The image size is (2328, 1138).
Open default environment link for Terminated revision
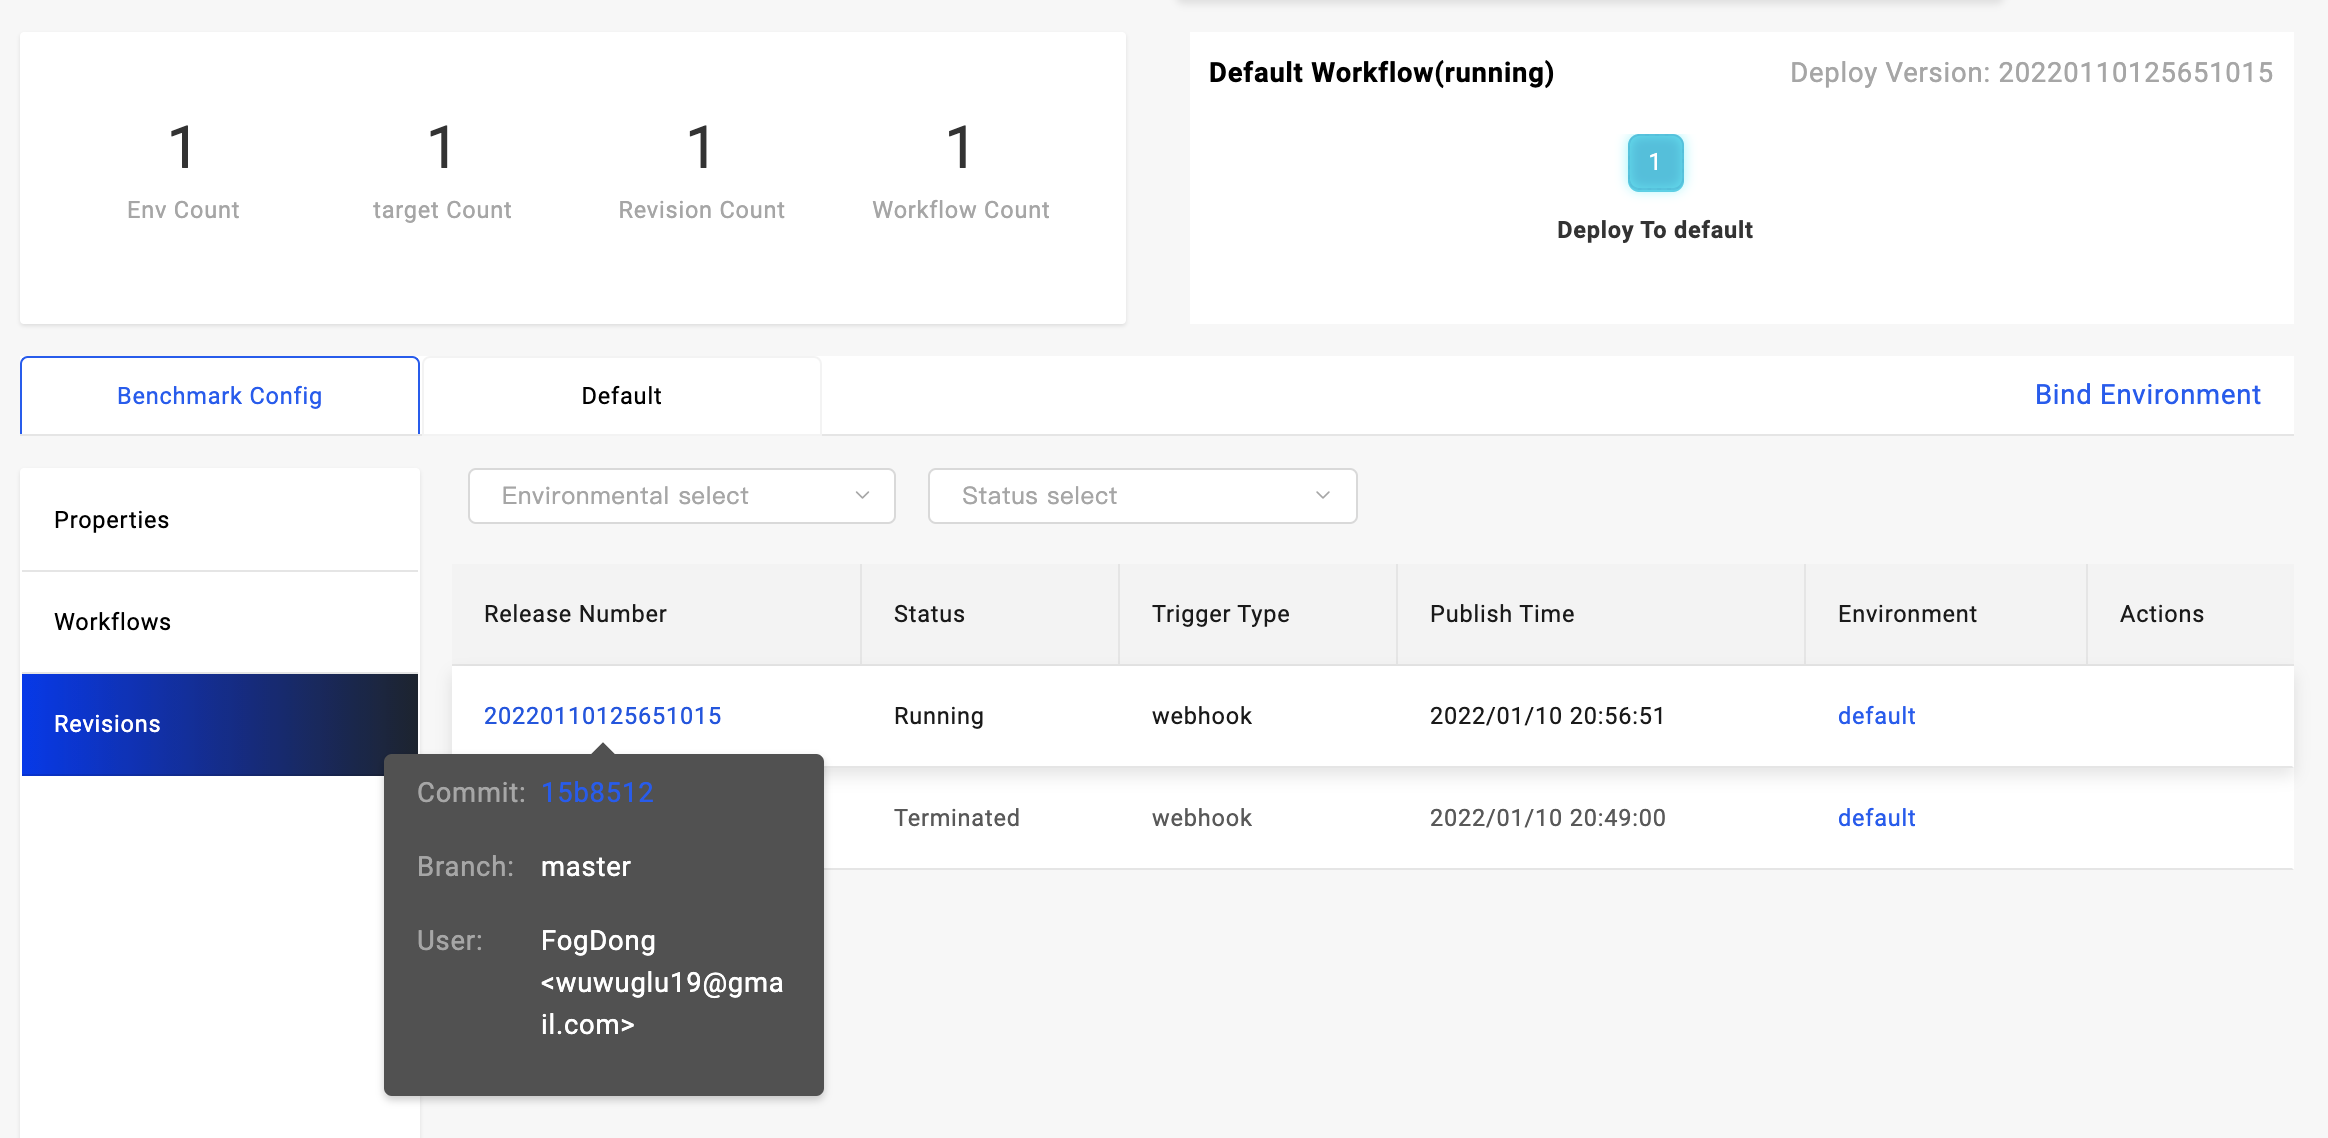pos(1876,818)
